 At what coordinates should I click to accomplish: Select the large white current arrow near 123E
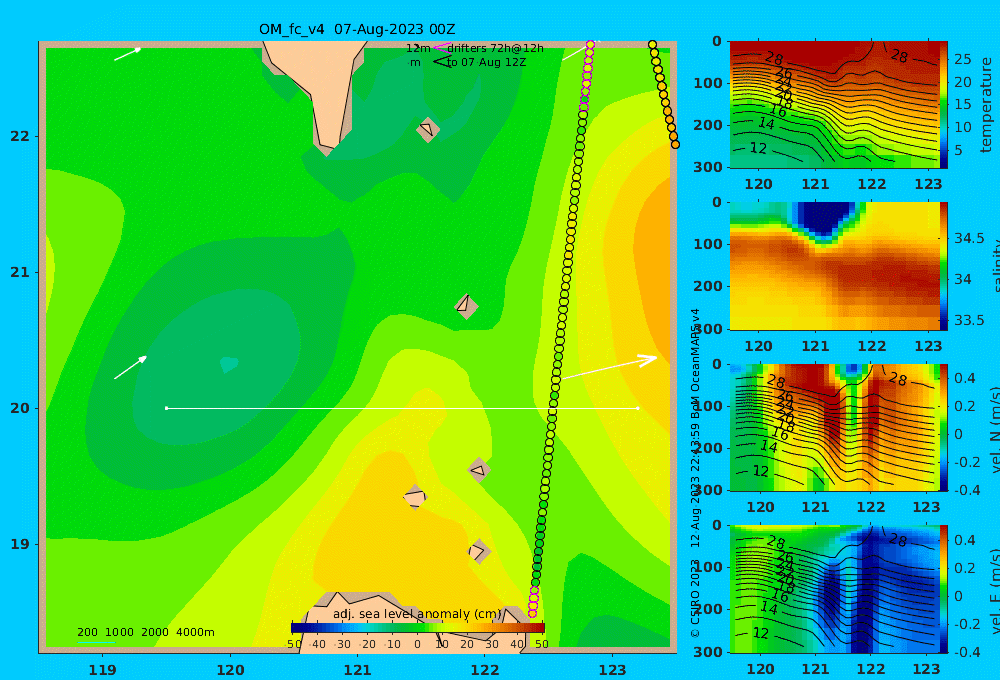[610, 368]
